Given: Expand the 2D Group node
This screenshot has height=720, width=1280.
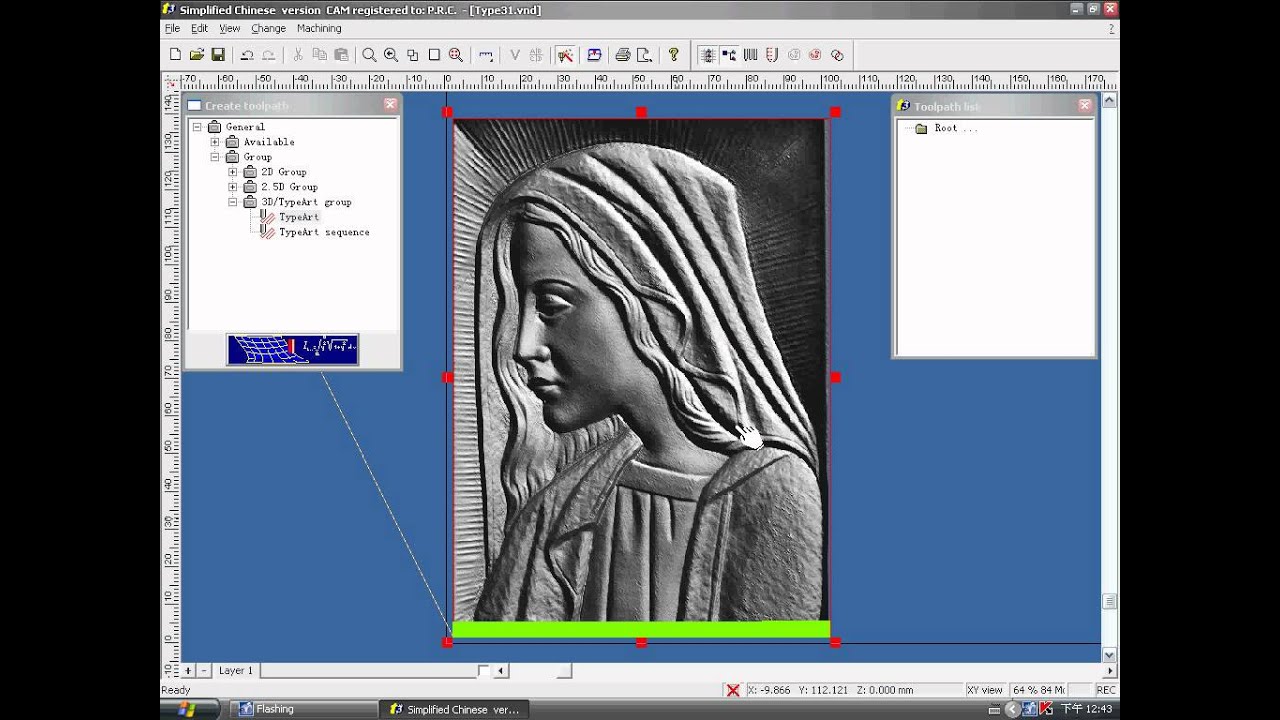Looking at the screenshot, I should click(232, 172).
